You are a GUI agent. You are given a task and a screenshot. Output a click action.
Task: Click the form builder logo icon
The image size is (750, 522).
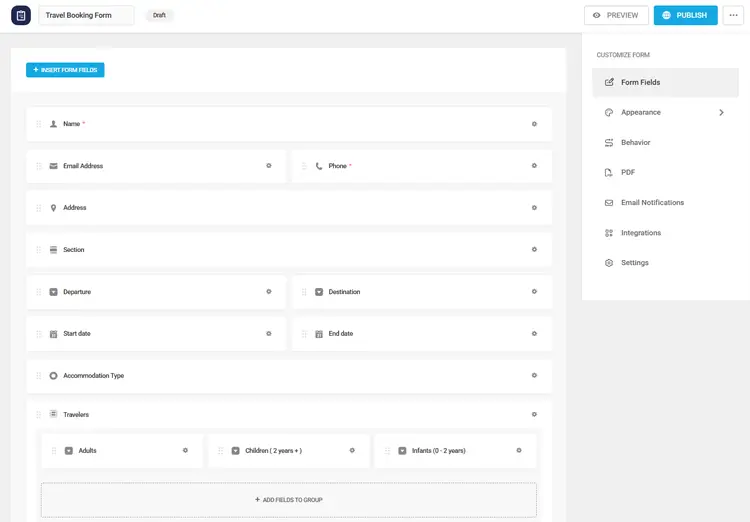[21, 15]
